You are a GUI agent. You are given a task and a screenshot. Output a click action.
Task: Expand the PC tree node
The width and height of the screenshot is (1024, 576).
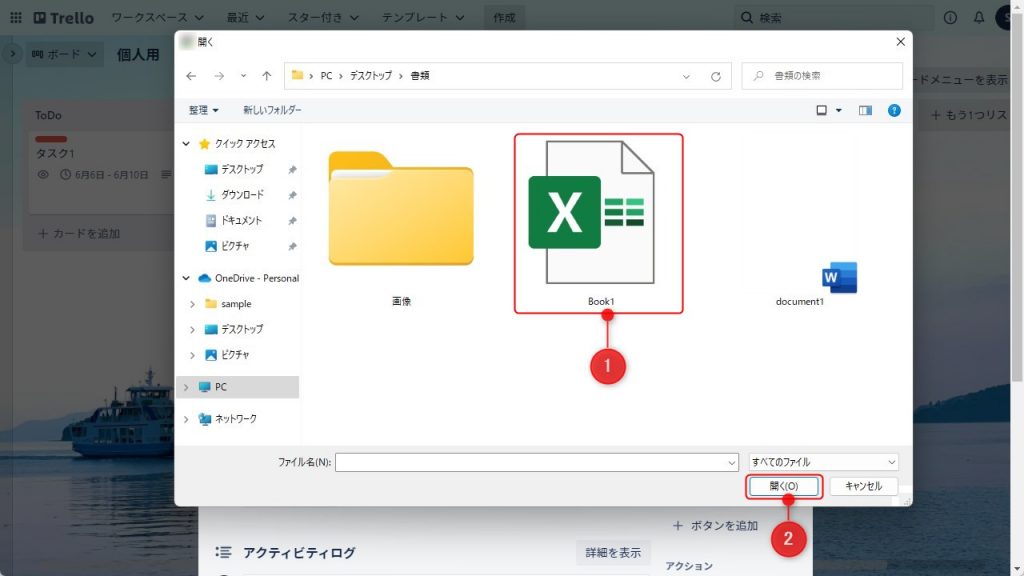(186, 387)
